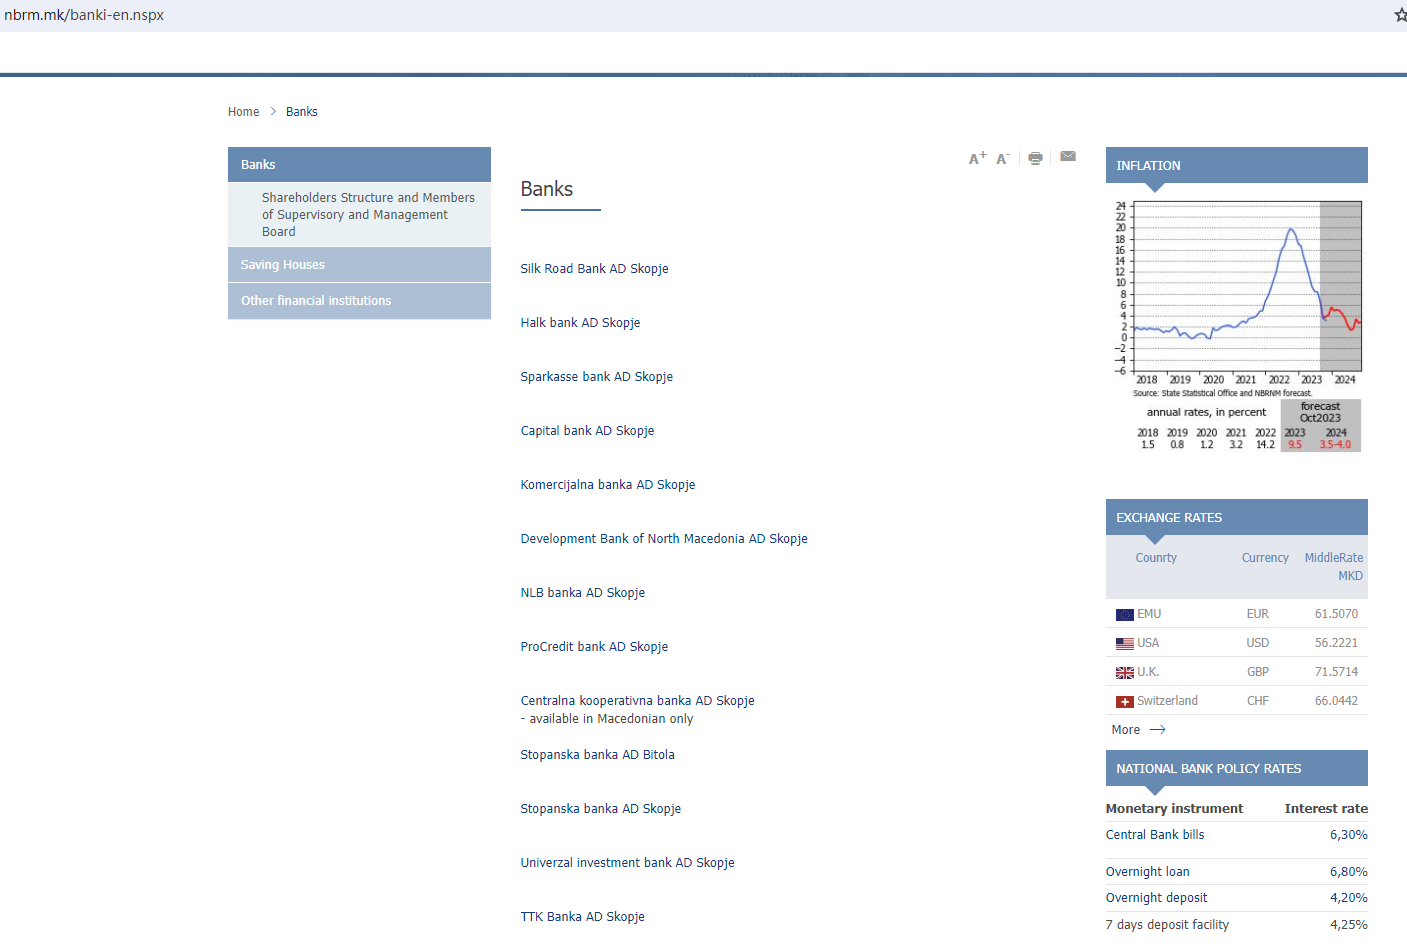Open the Banks sidebar header

[x=258, y=165]
